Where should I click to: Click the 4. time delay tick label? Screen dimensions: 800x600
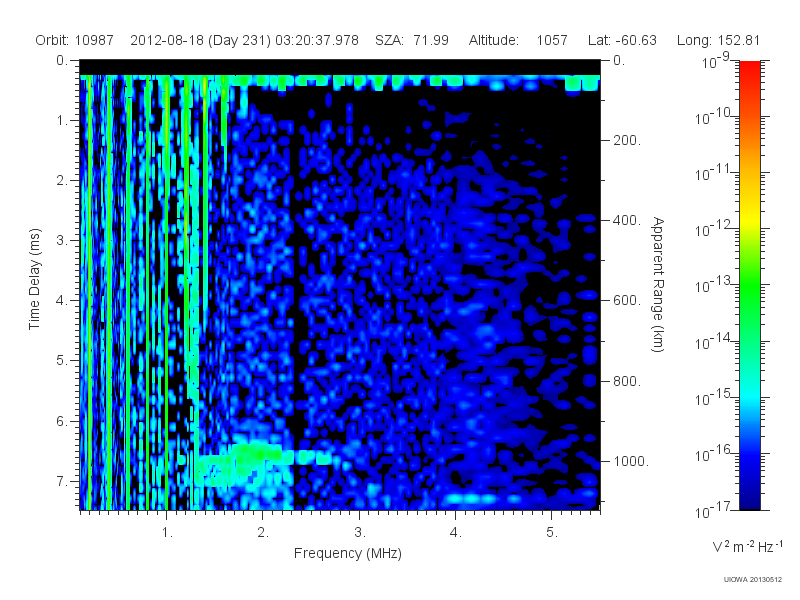(61, 301)
